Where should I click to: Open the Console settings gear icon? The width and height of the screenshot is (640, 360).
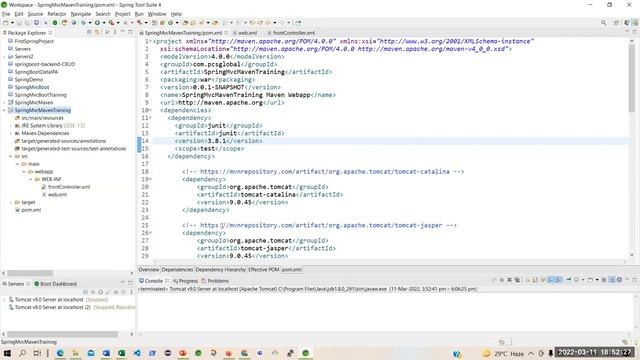[619, 280]
